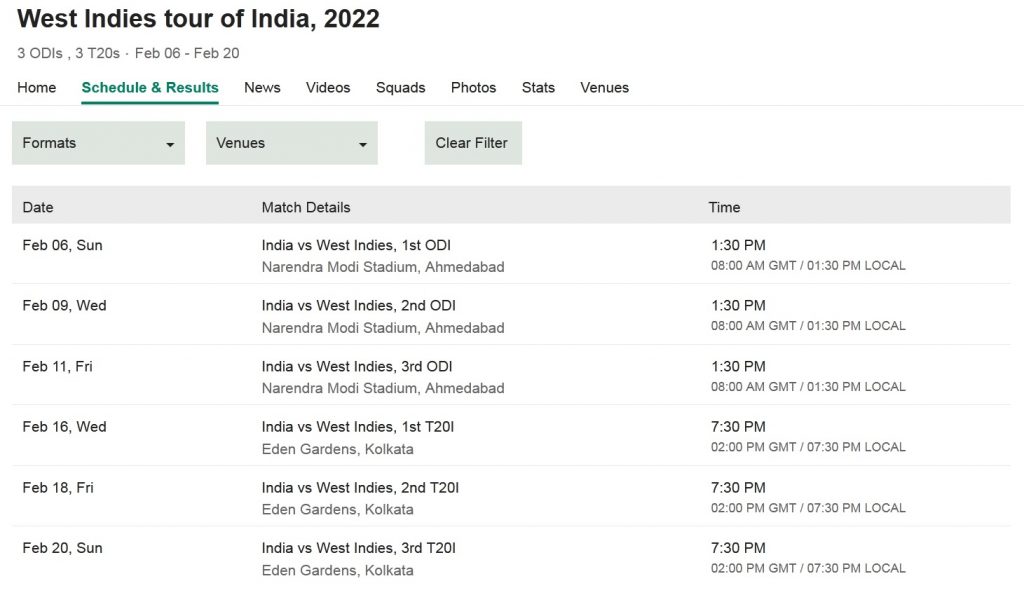Open the Photos tab
This screenshot has height=602, width=1024.
473,88
